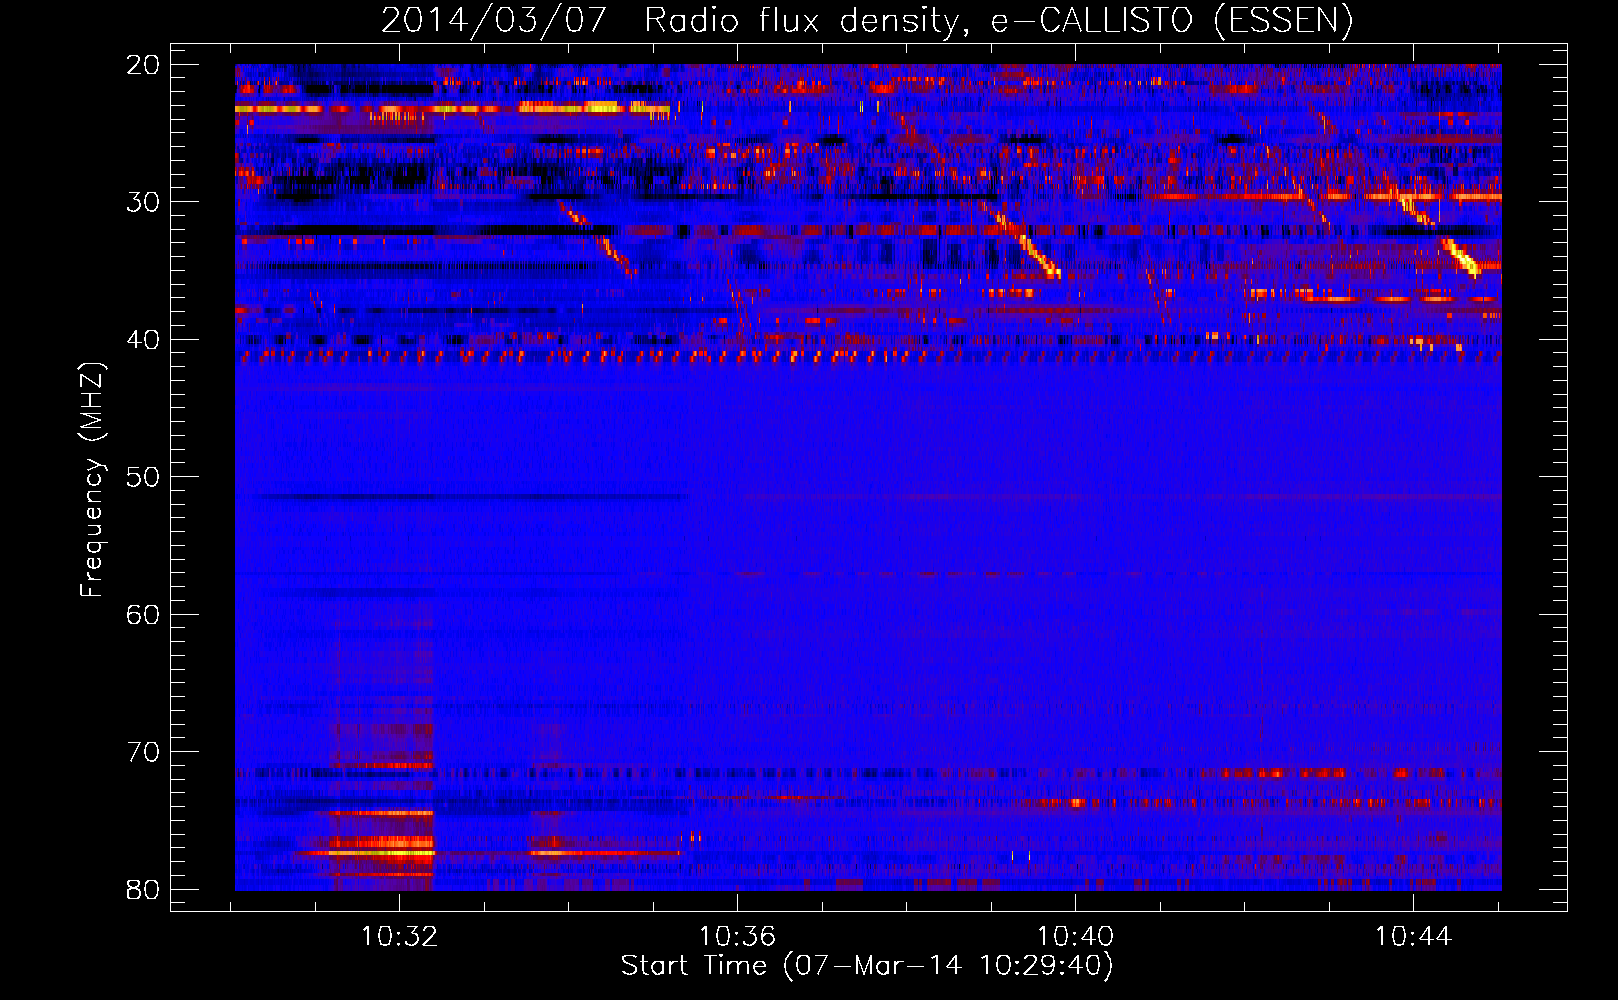This screenshot has height=1000, width=1618.
Task: Click the plot title '2014/03/07 Radio flux density'
Action: [x=867, y=20]
